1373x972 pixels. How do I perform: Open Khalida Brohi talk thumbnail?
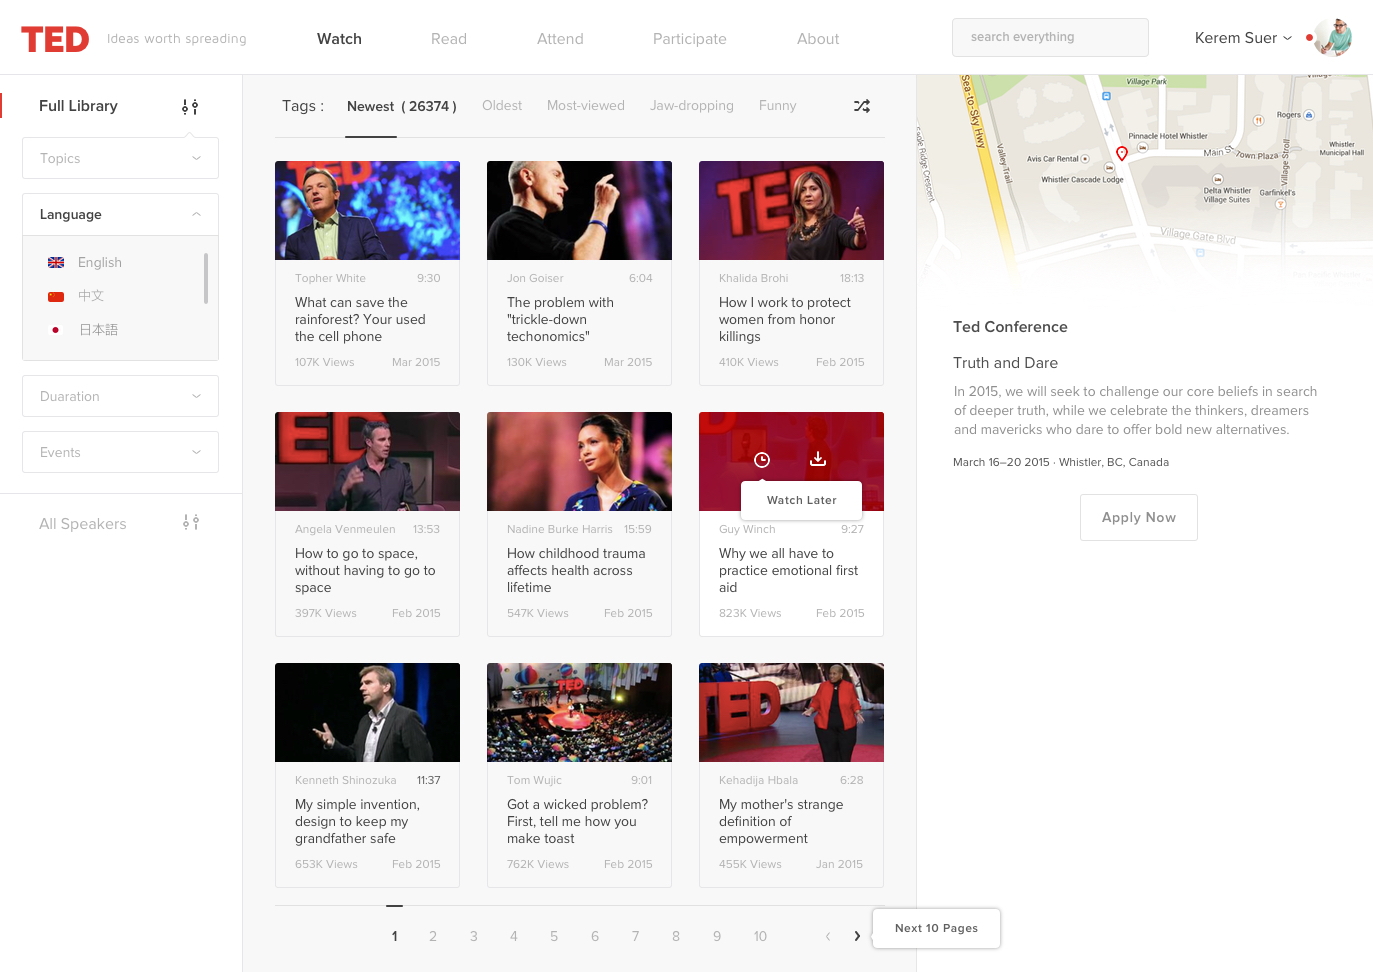(791, 210)
